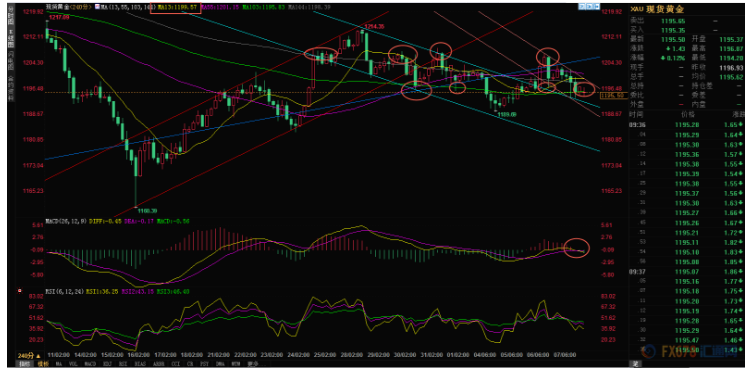Viewport: 748px width, 375px height.
Task: Click the 价格 column header
Action: point(687,115)
